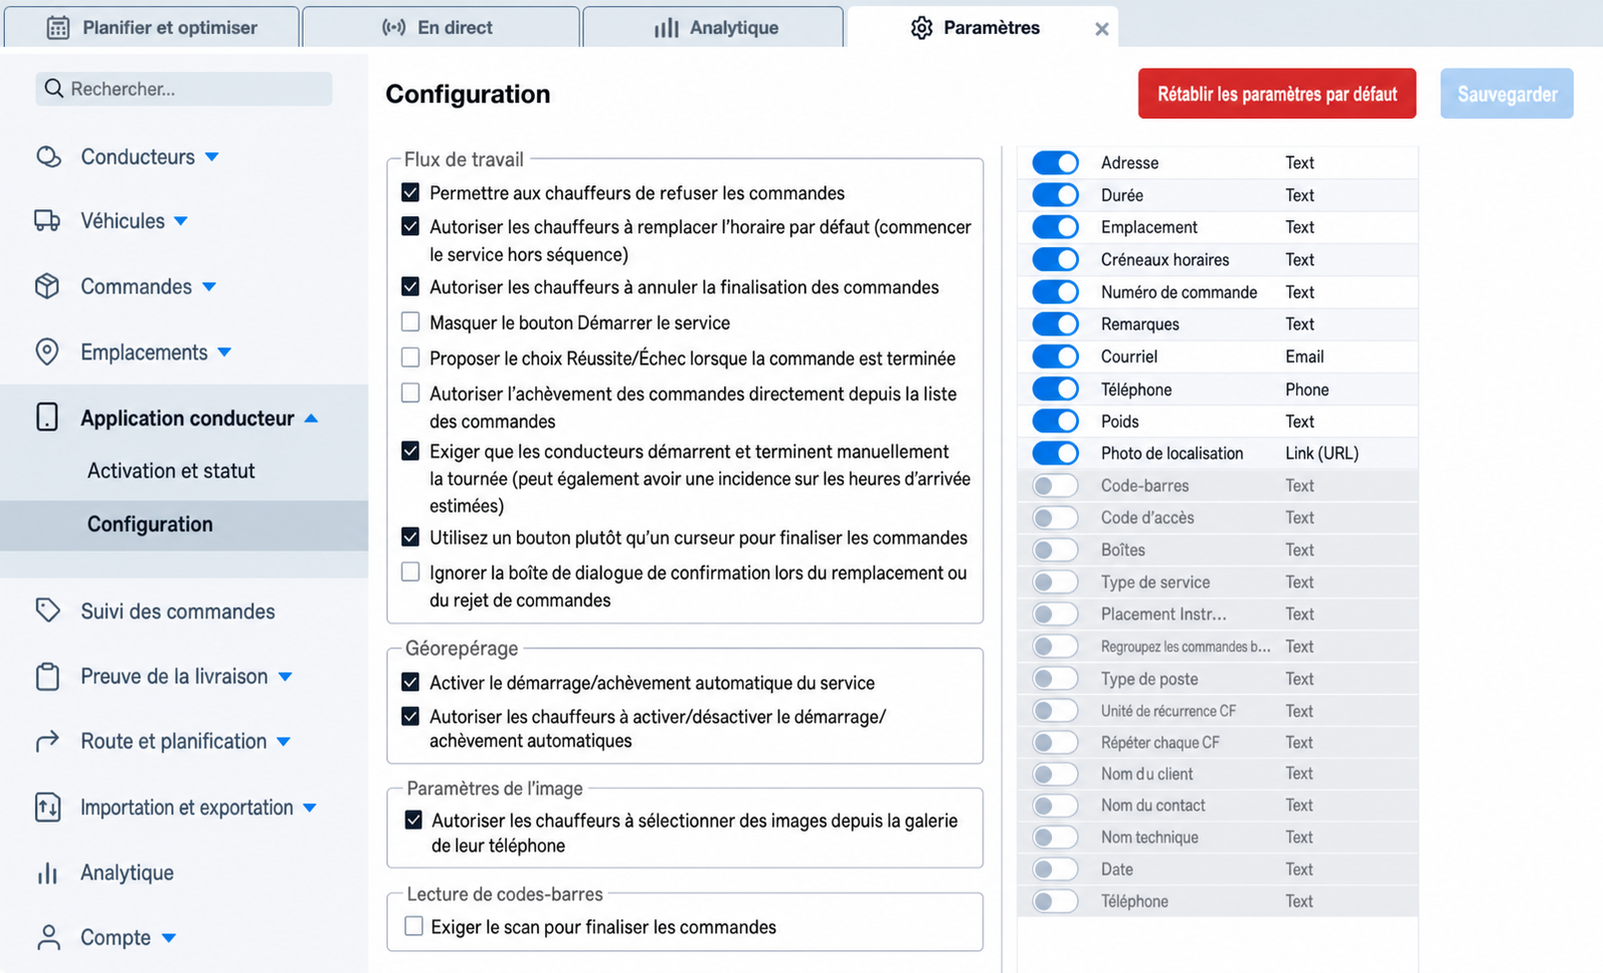
Task: Expand the Route et planification arrow
Action: (284, 742)
